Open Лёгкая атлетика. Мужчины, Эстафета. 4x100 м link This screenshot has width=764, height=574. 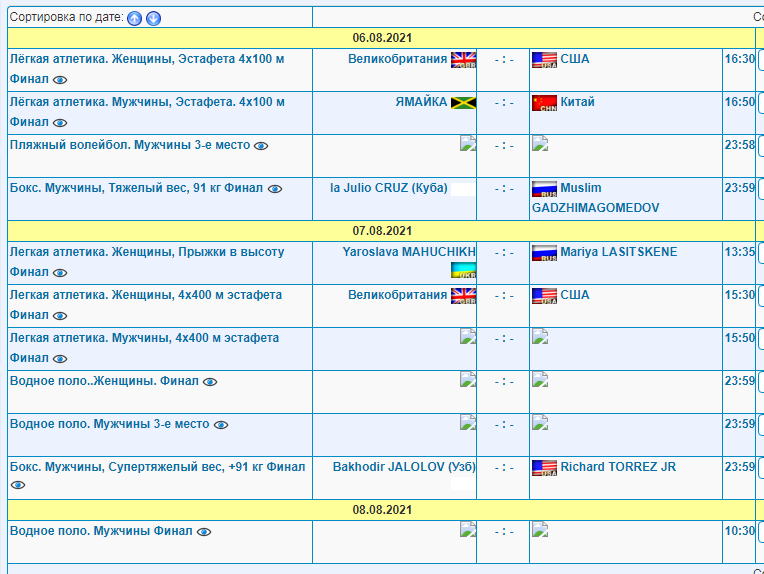coord(147,102)
